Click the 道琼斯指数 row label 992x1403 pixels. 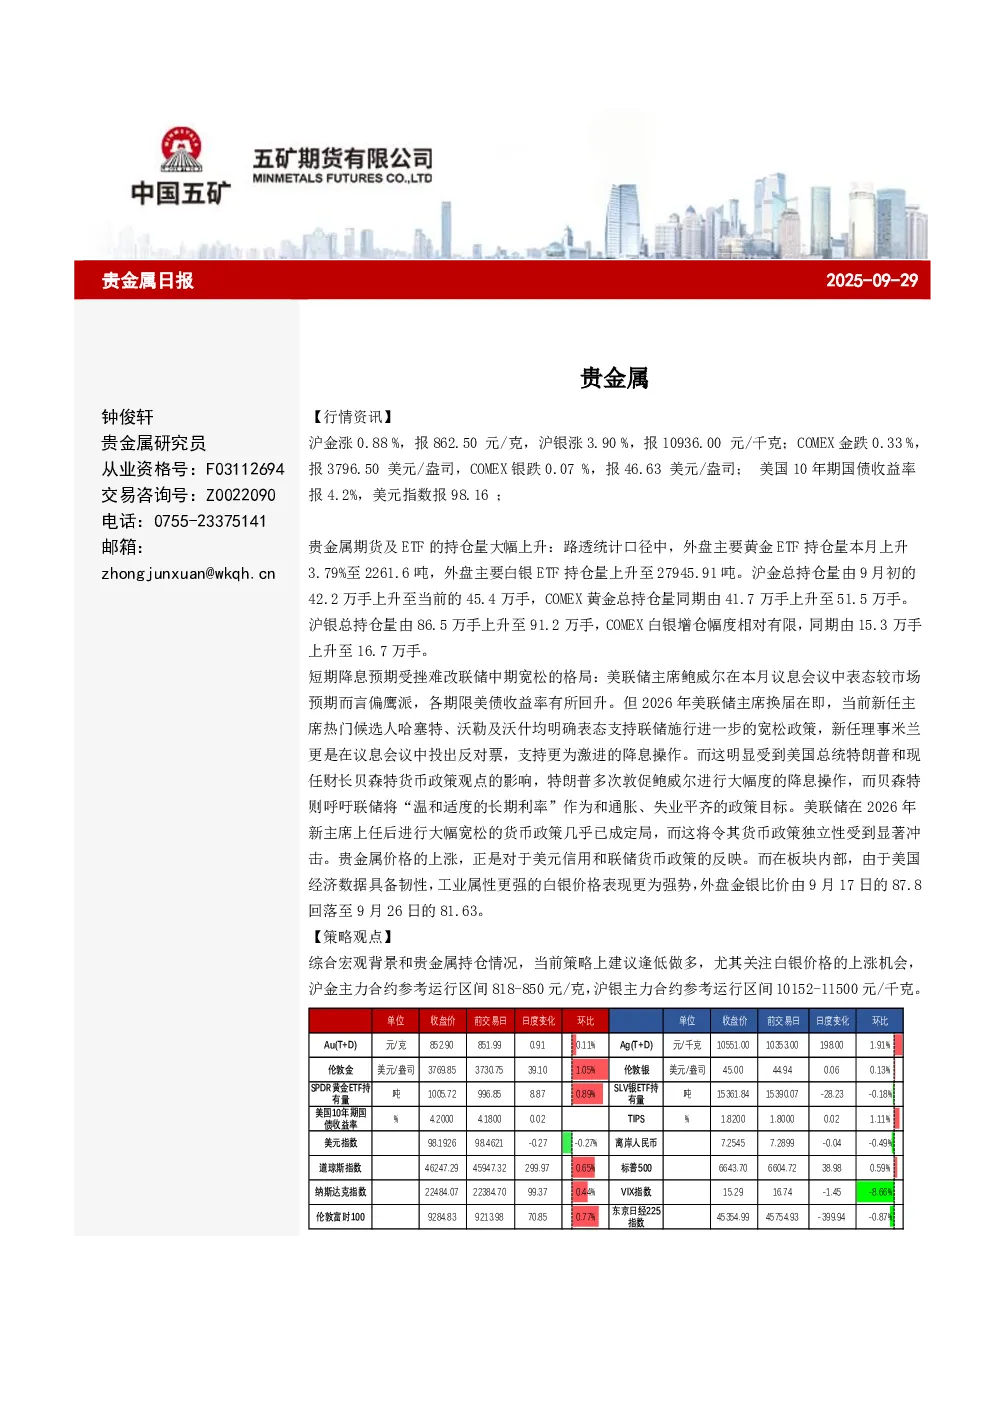(x=340, y=1168)
